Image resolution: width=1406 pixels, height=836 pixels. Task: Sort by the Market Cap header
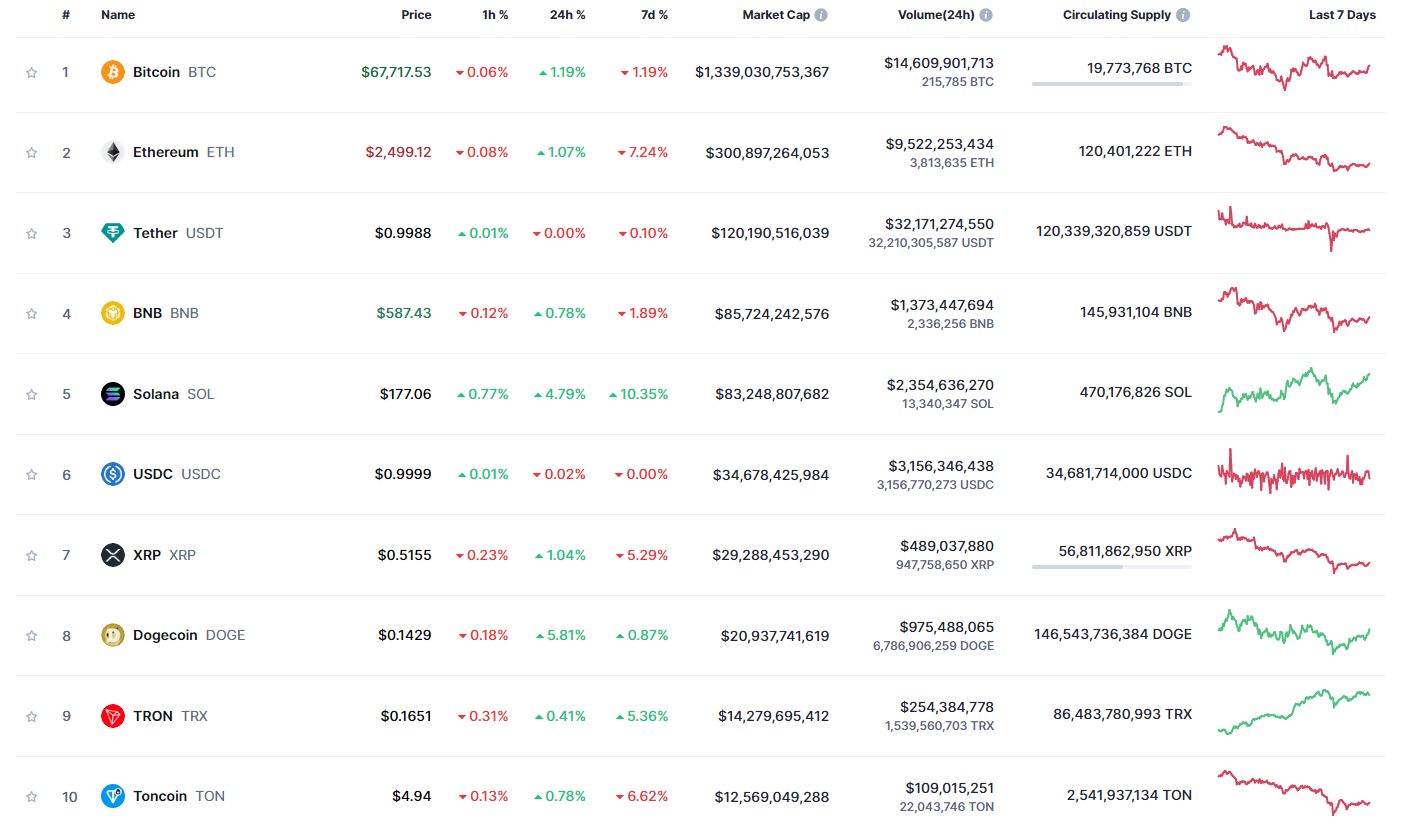776,15
